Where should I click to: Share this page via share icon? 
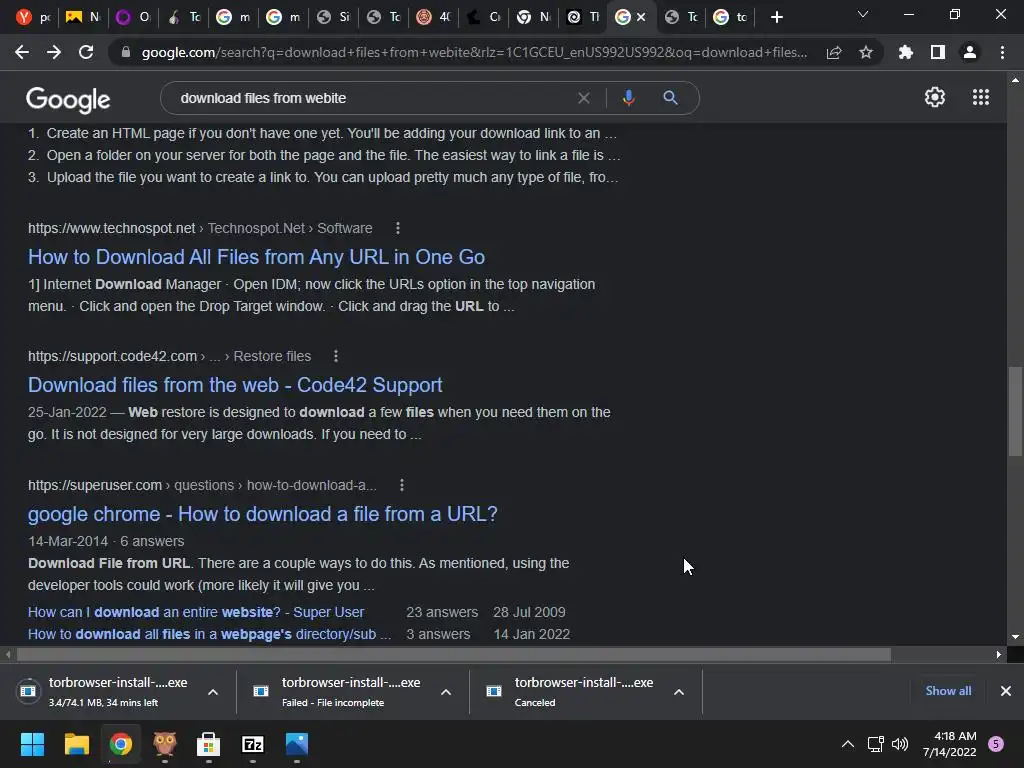[834, 53]
